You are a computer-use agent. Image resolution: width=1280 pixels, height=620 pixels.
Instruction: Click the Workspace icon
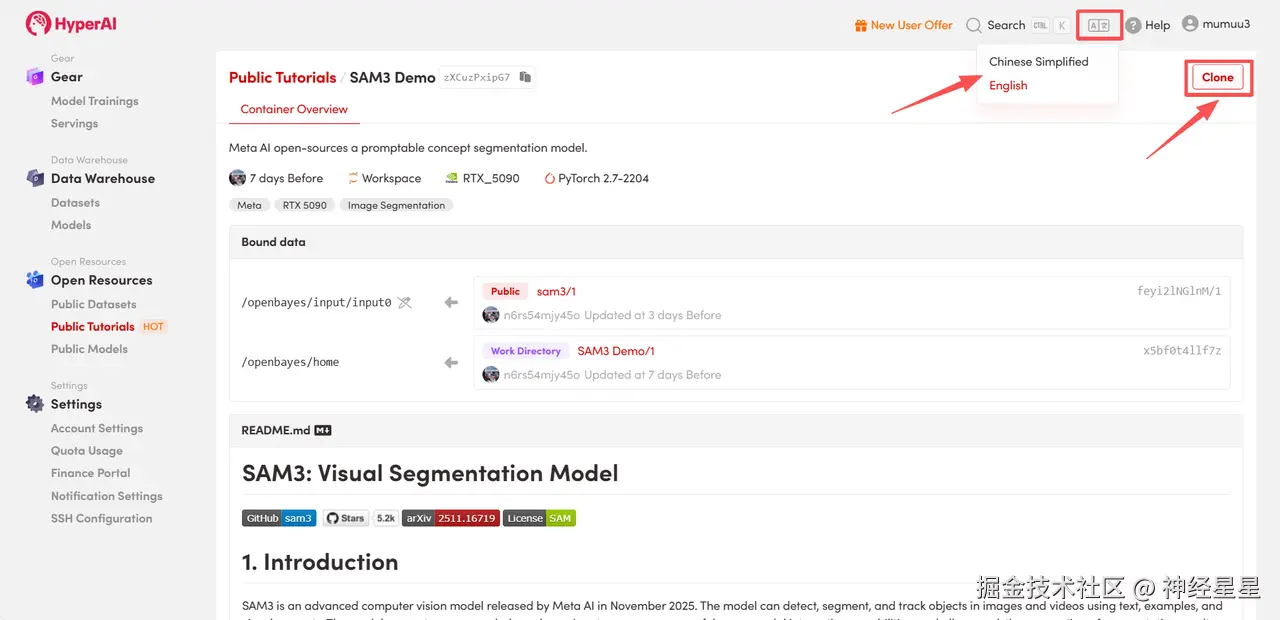353,178
